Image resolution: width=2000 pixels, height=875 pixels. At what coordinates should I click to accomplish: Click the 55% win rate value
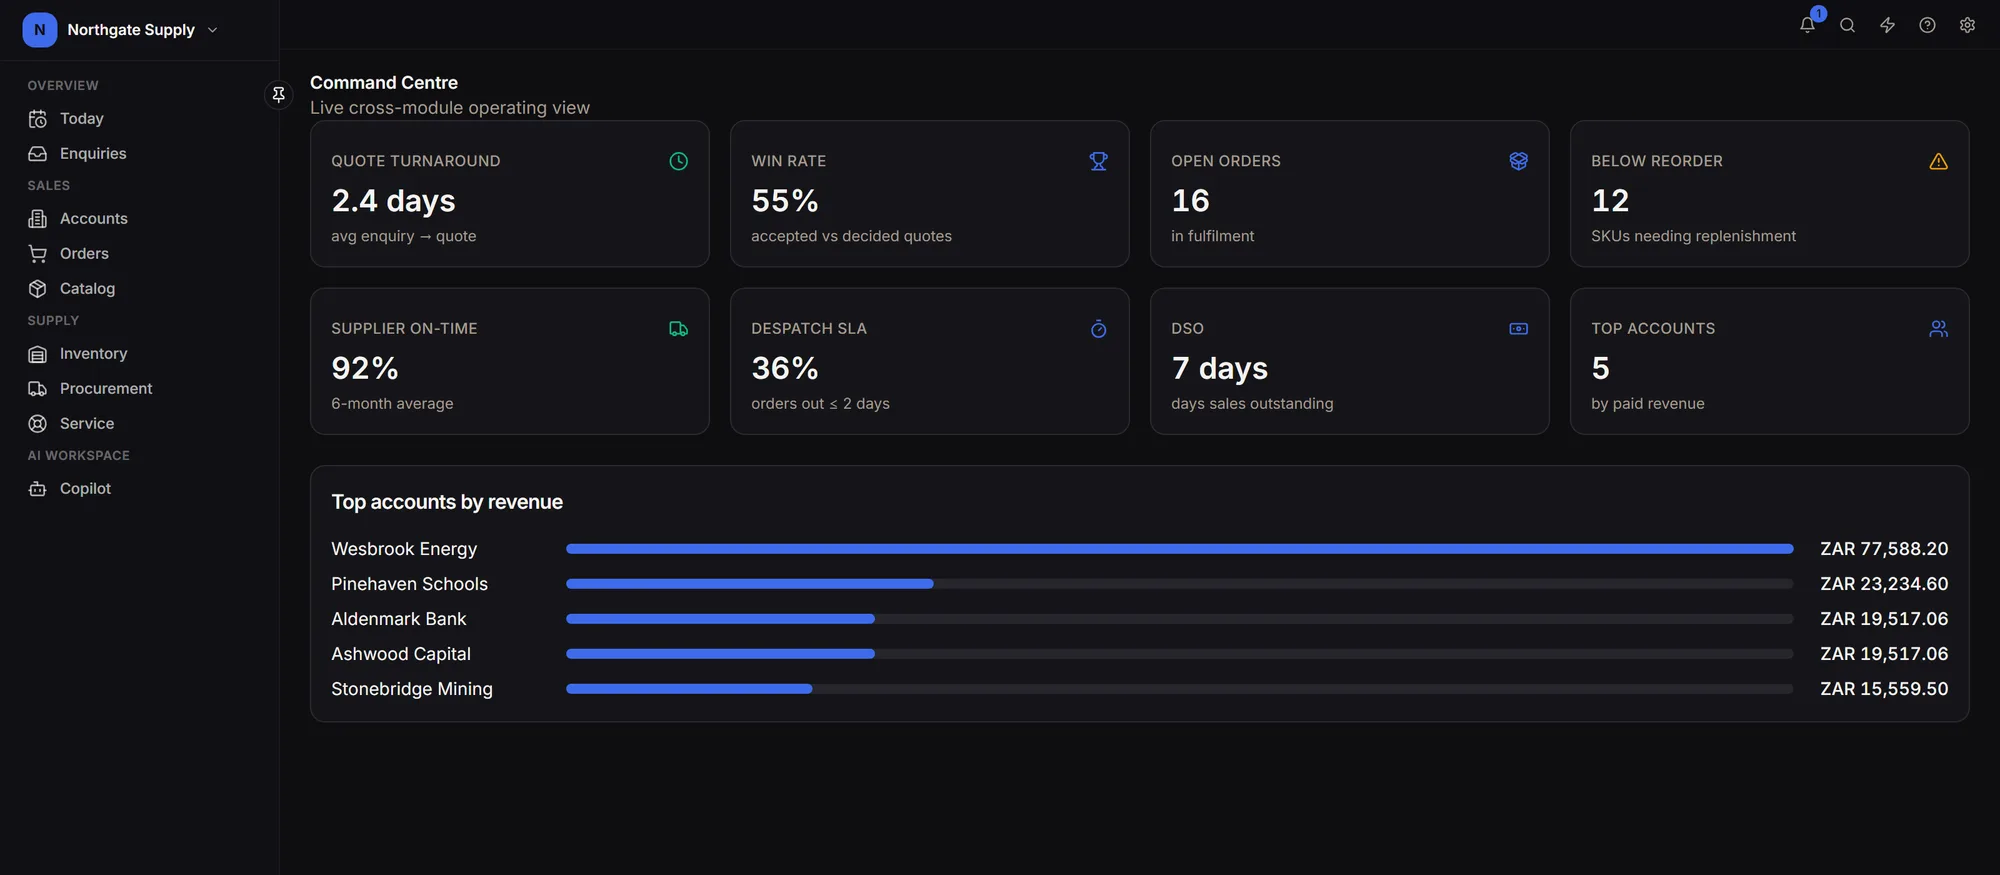pos(785,201)
